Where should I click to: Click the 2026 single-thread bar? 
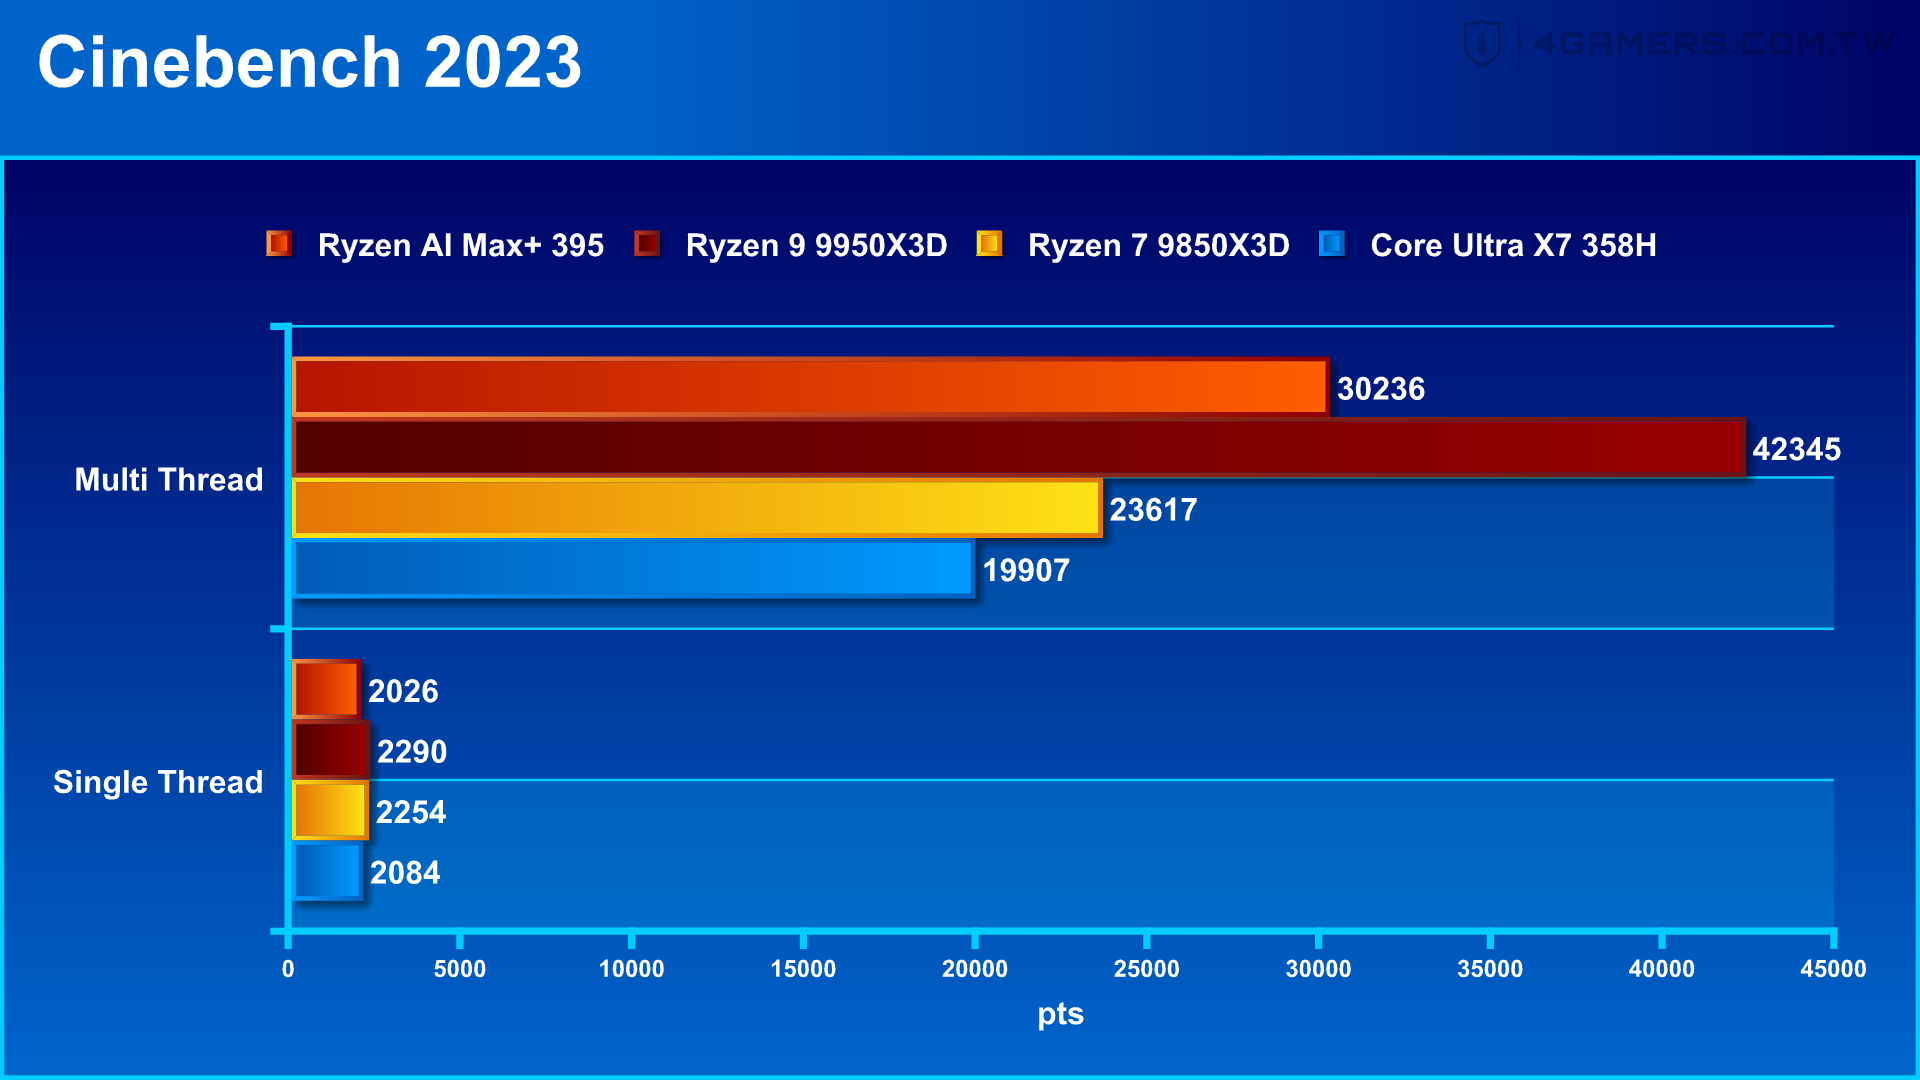[x=326, y=690]
